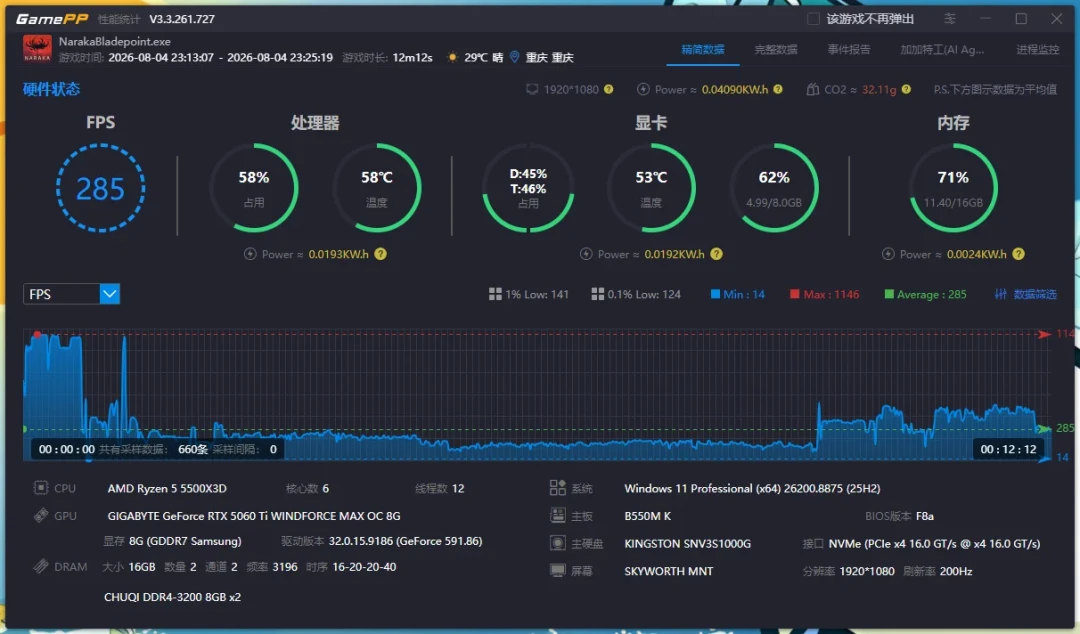
Task: Open the 进程监控 tab
Action: click(1037, 50)
